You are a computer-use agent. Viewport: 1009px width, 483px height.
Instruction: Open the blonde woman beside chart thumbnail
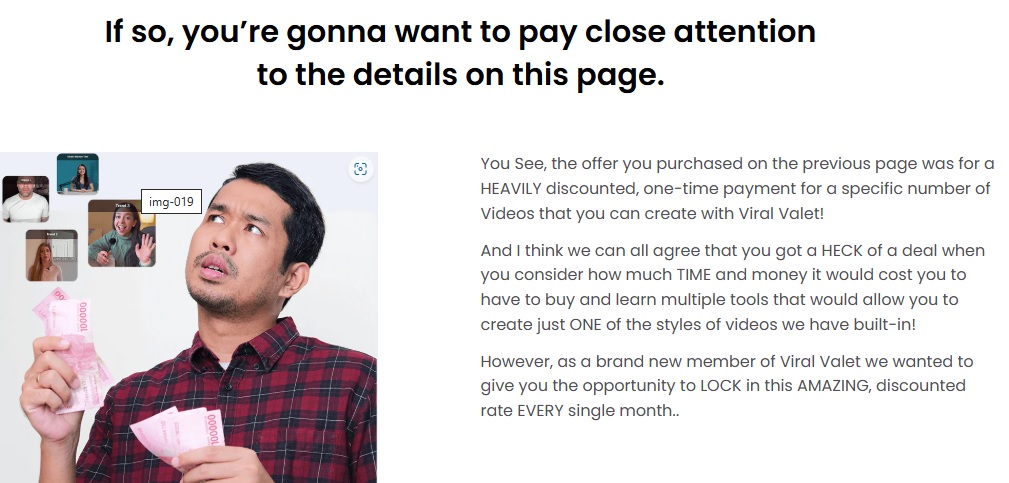51,255
